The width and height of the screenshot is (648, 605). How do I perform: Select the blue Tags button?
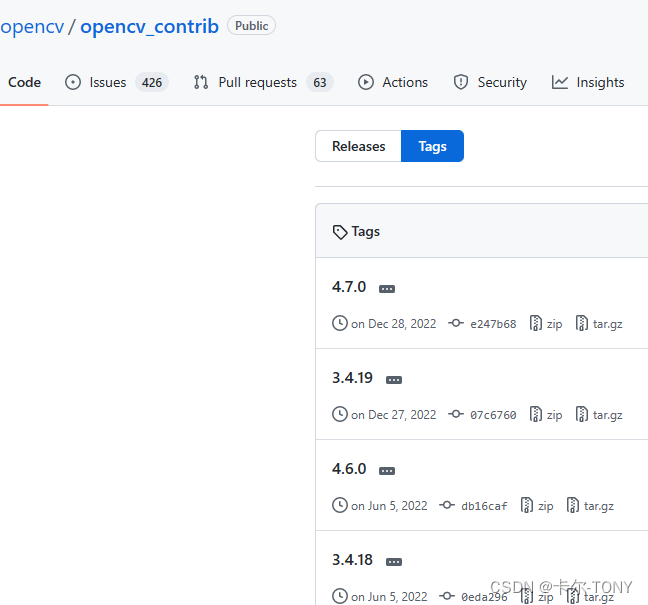click(432, 146)
